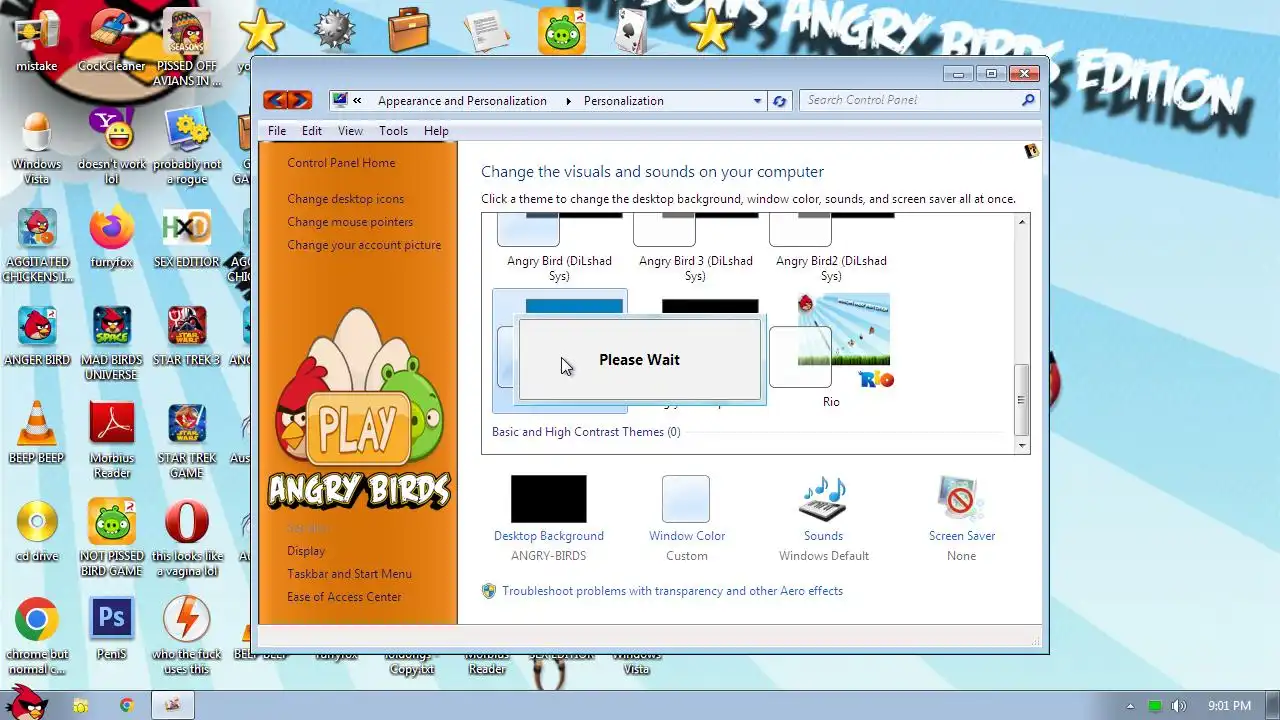Open the View menu
1280x720 pixels.
coord(350,131)
